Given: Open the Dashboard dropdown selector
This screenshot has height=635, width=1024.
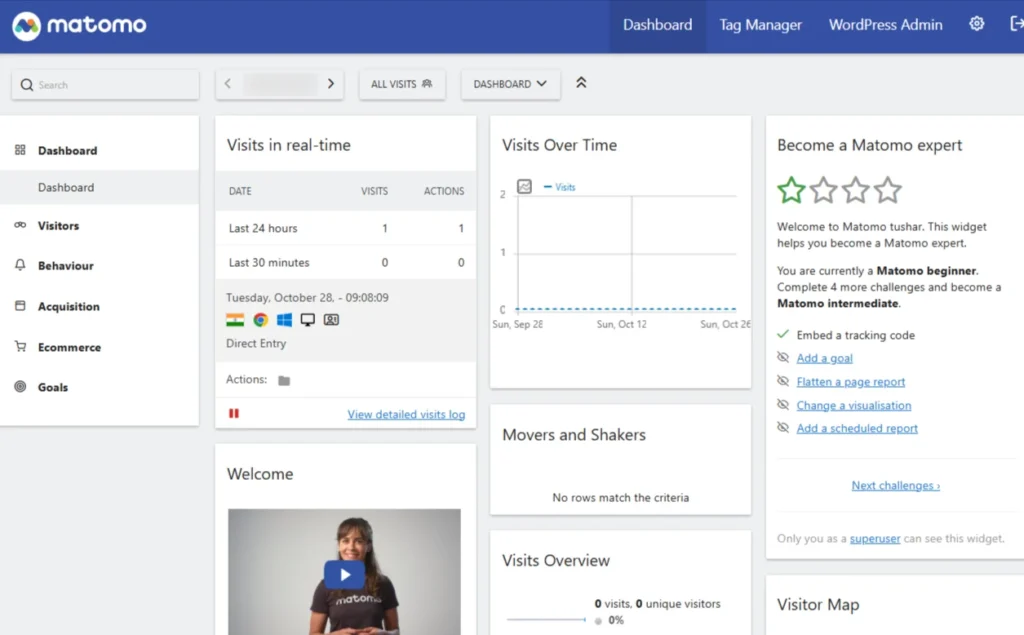Looking at the screenshot, I should click(x=510, y=84).
